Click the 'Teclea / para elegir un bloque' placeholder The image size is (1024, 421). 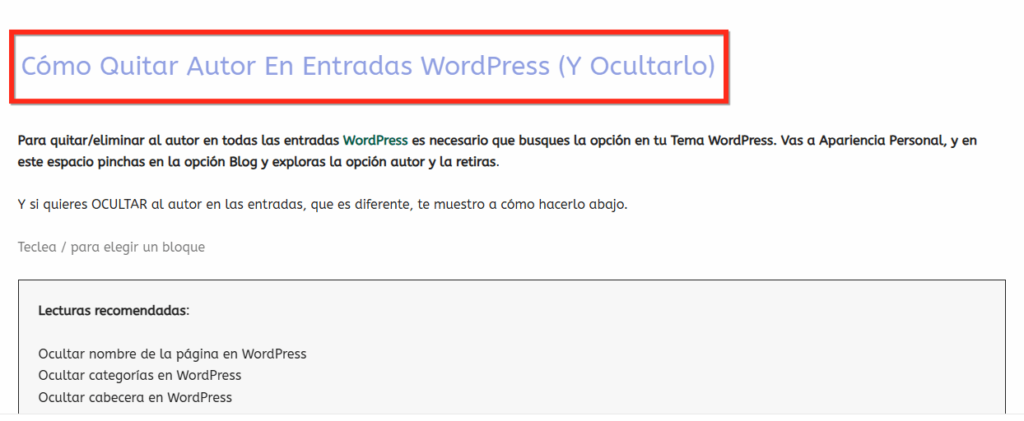pyautogui.click(x=111, y=247)
